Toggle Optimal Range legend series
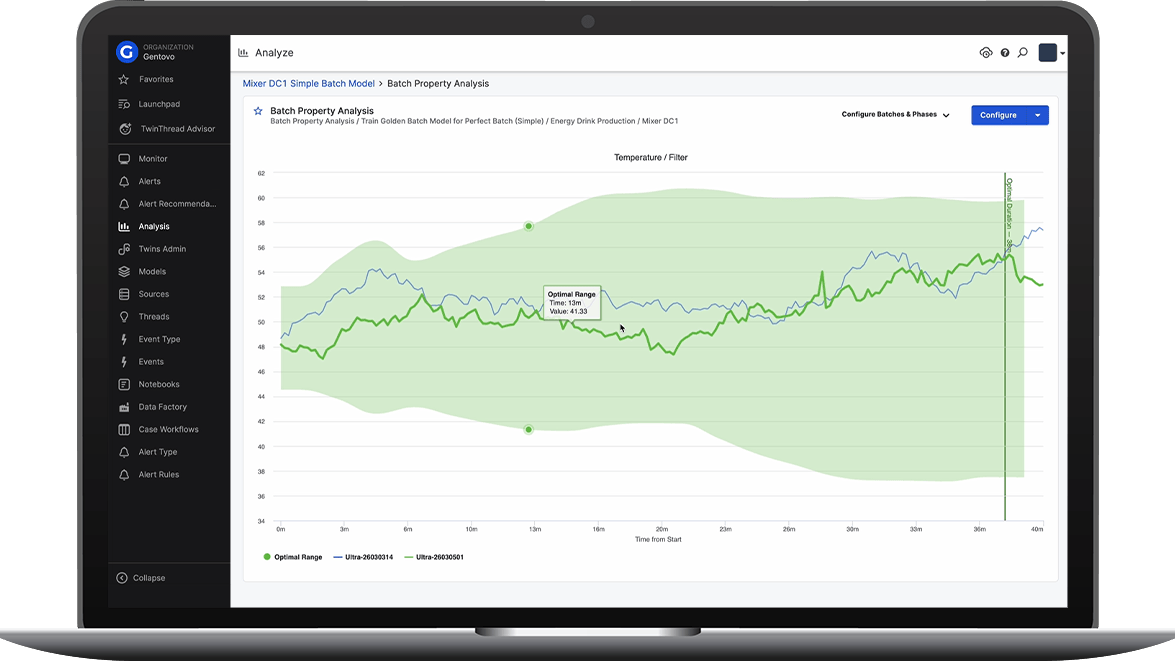Screen dimensions: 1175x661 (x=293, y=557)
